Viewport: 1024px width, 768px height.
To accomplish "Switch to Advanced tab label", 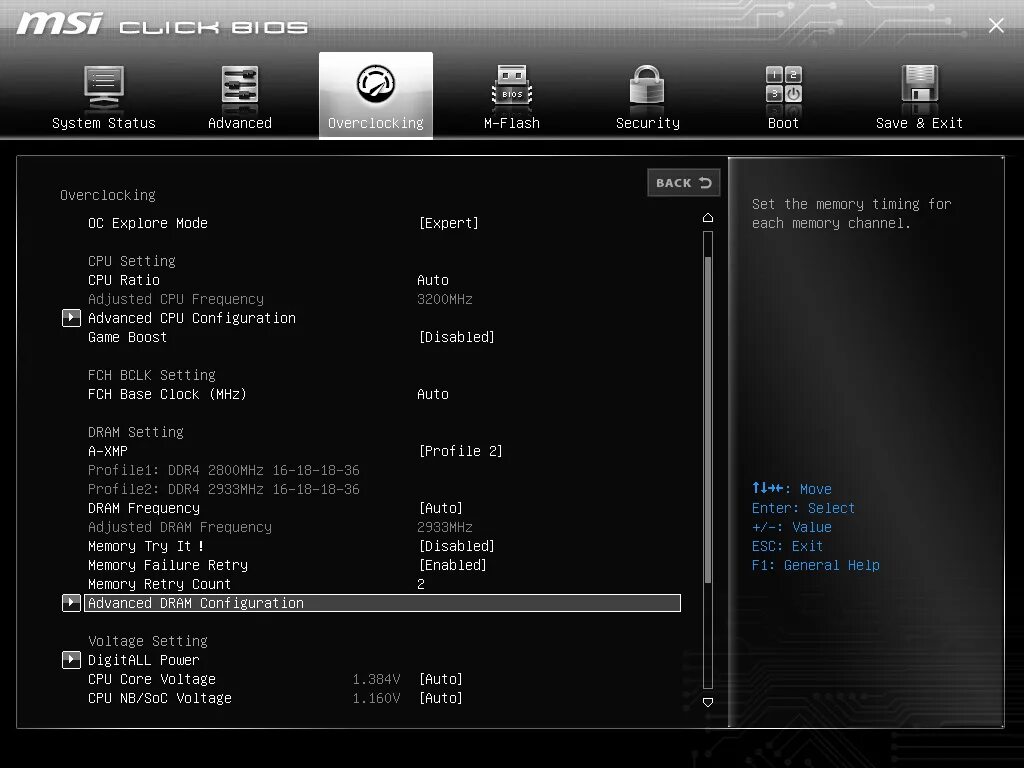I will [240, 123].
